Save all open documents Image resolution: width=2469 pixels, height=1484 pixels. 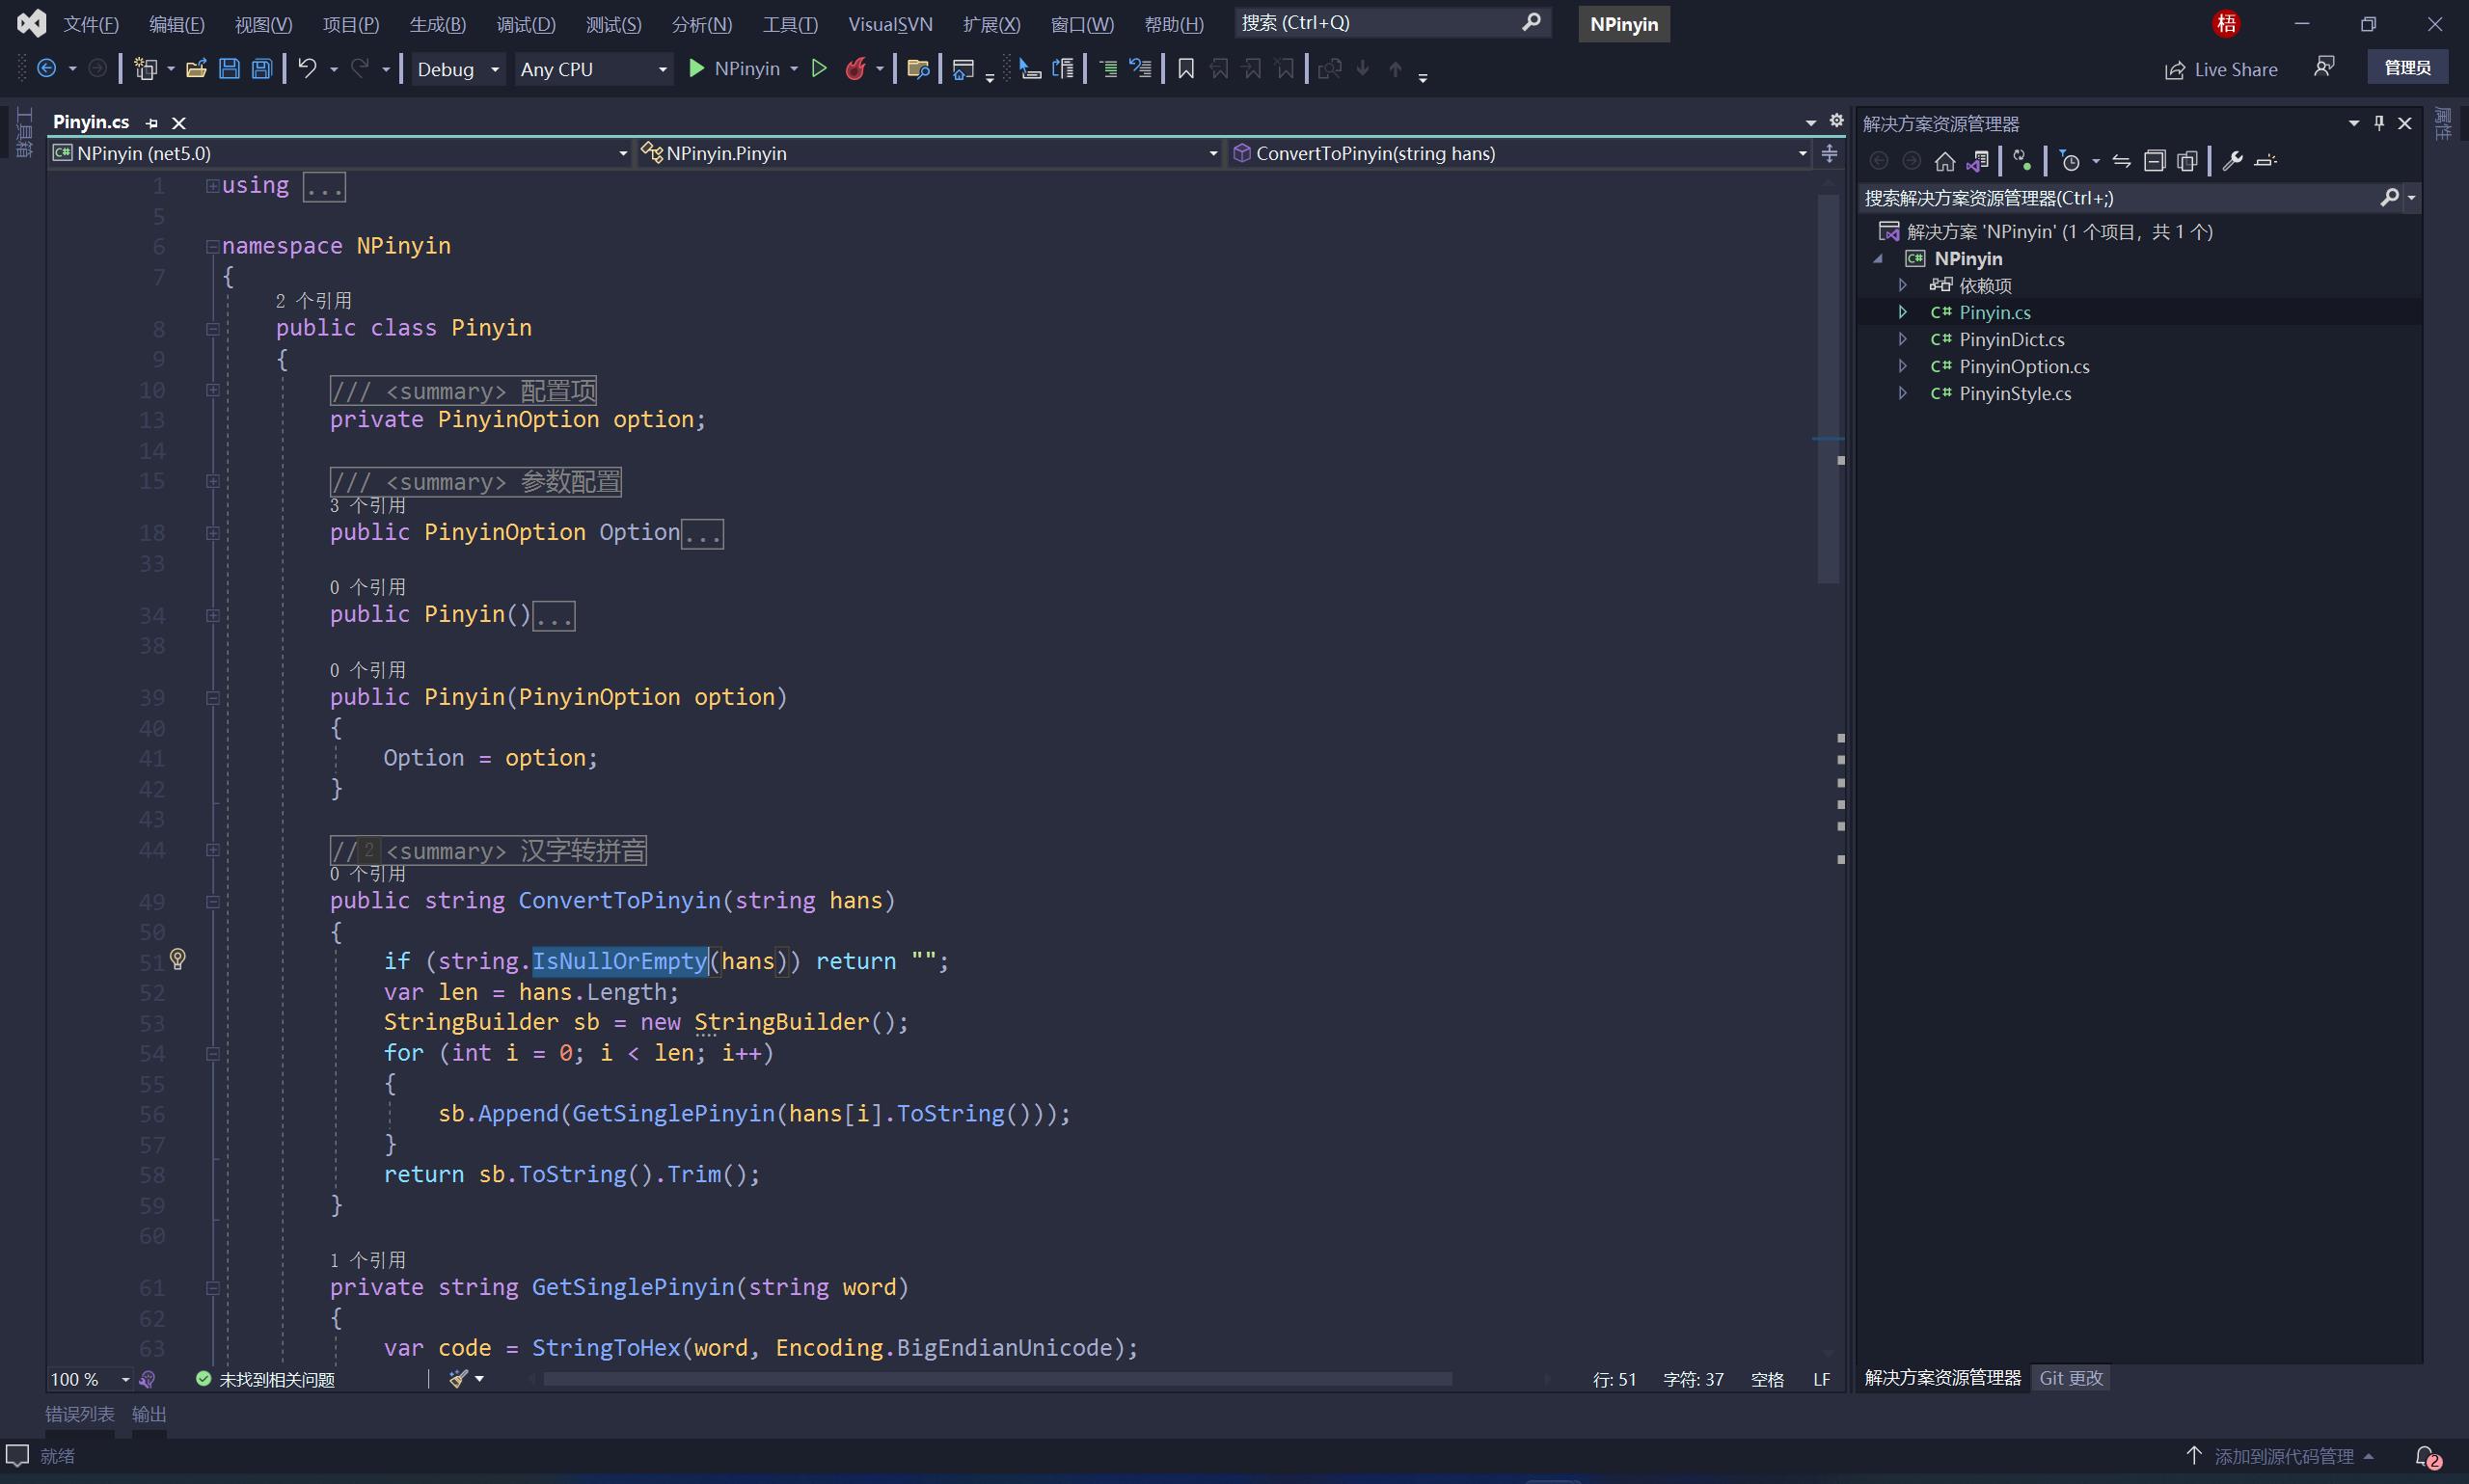pos(261,68)
